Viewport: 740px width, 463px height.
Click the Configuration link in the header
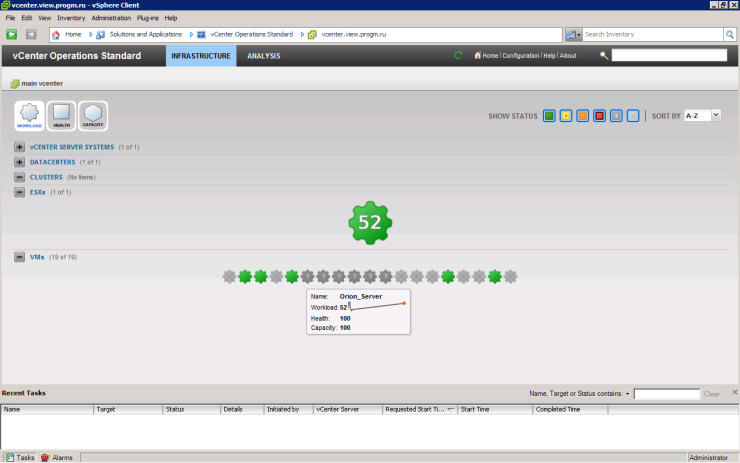pos(521,56)
